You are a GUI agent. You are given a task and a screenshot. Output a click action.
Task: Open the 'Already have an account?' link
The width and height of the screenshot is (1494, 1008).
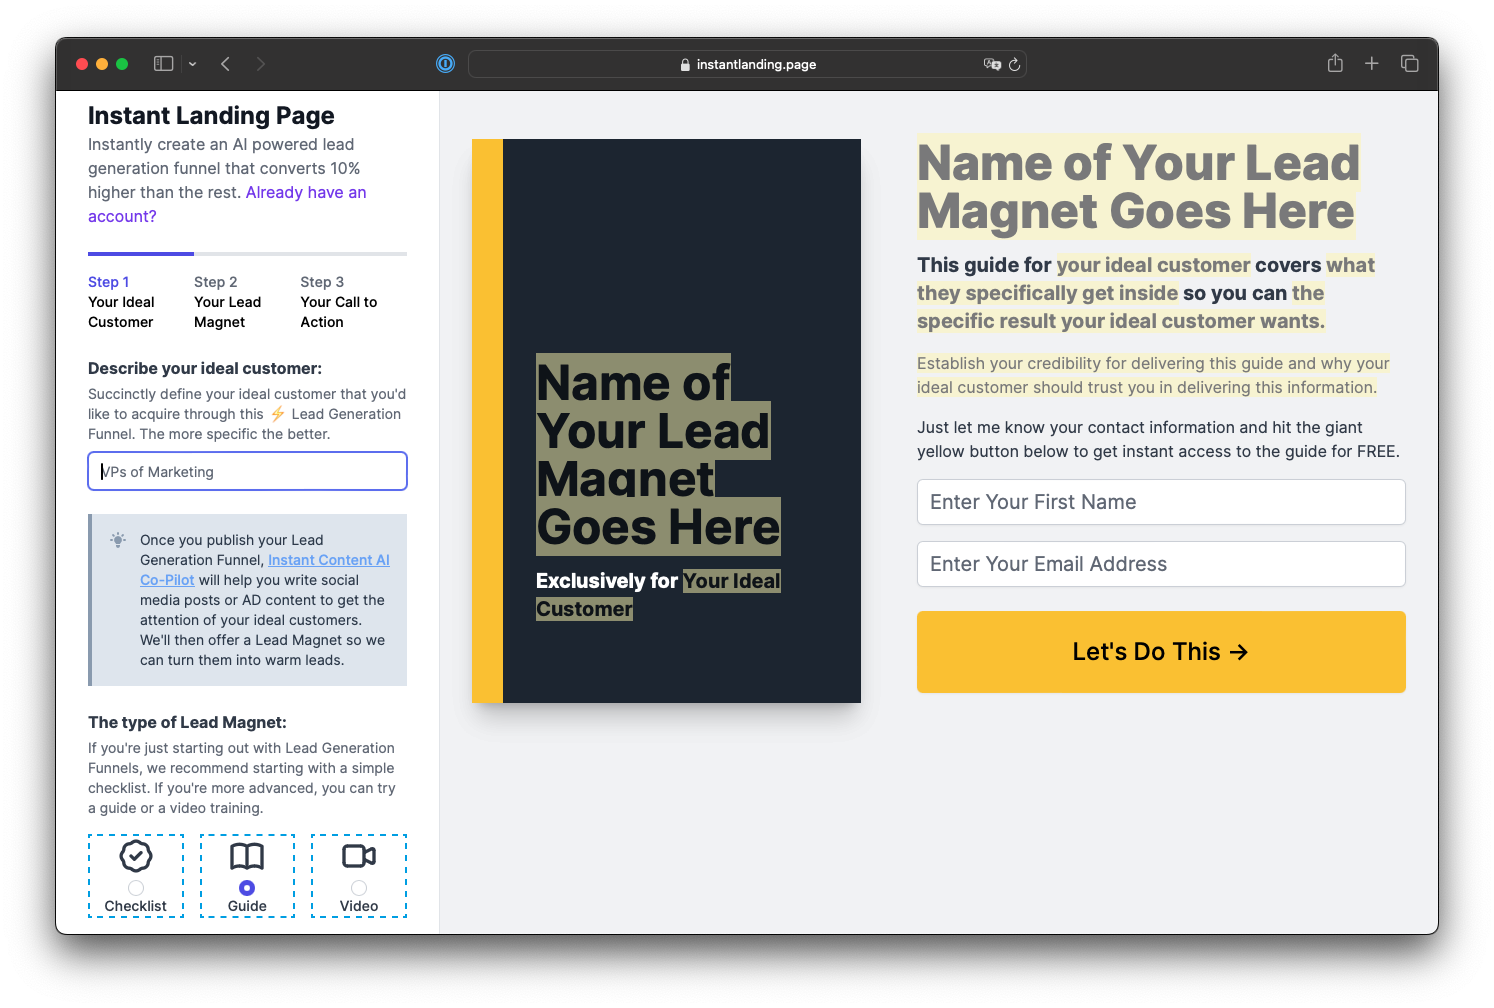click(227, 204)
